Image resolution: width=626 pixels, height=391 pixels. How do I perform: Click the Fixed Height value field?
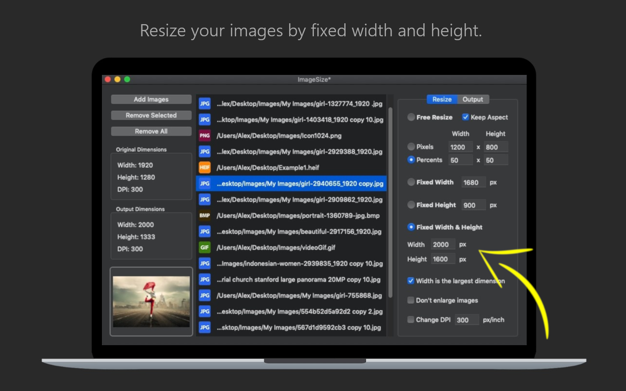[473, 205]
